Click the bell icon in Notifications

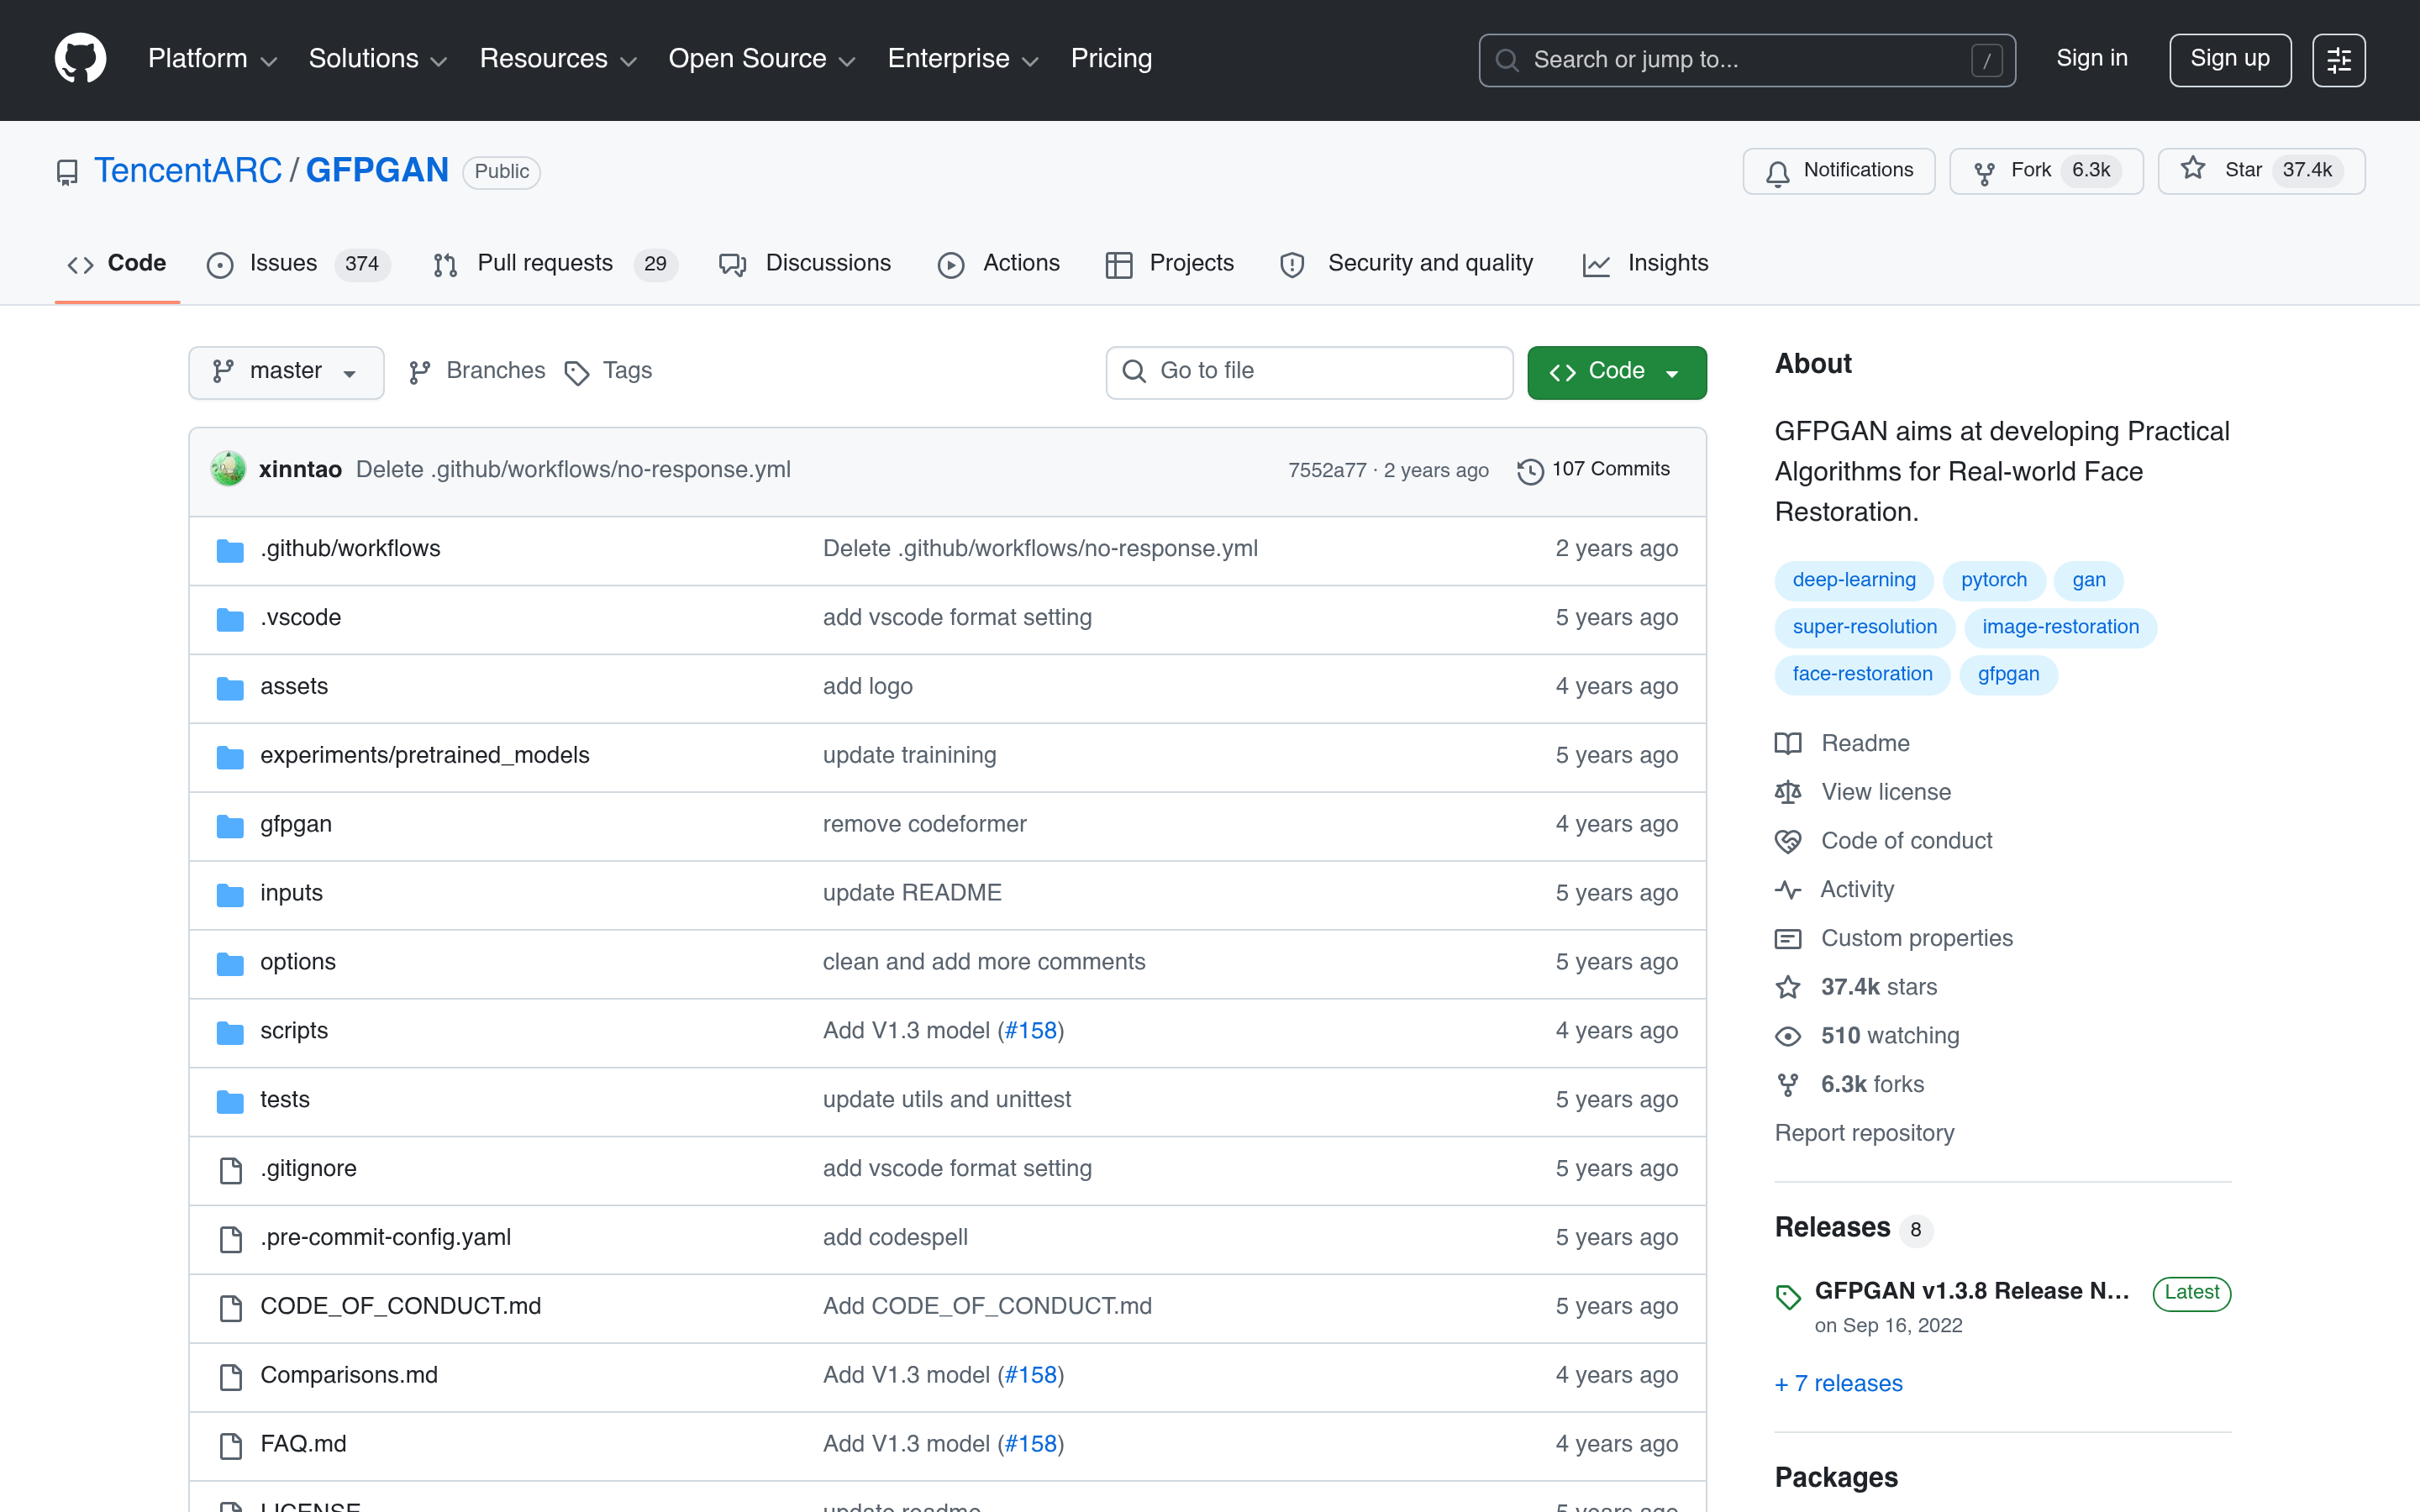coord(1777,173)
